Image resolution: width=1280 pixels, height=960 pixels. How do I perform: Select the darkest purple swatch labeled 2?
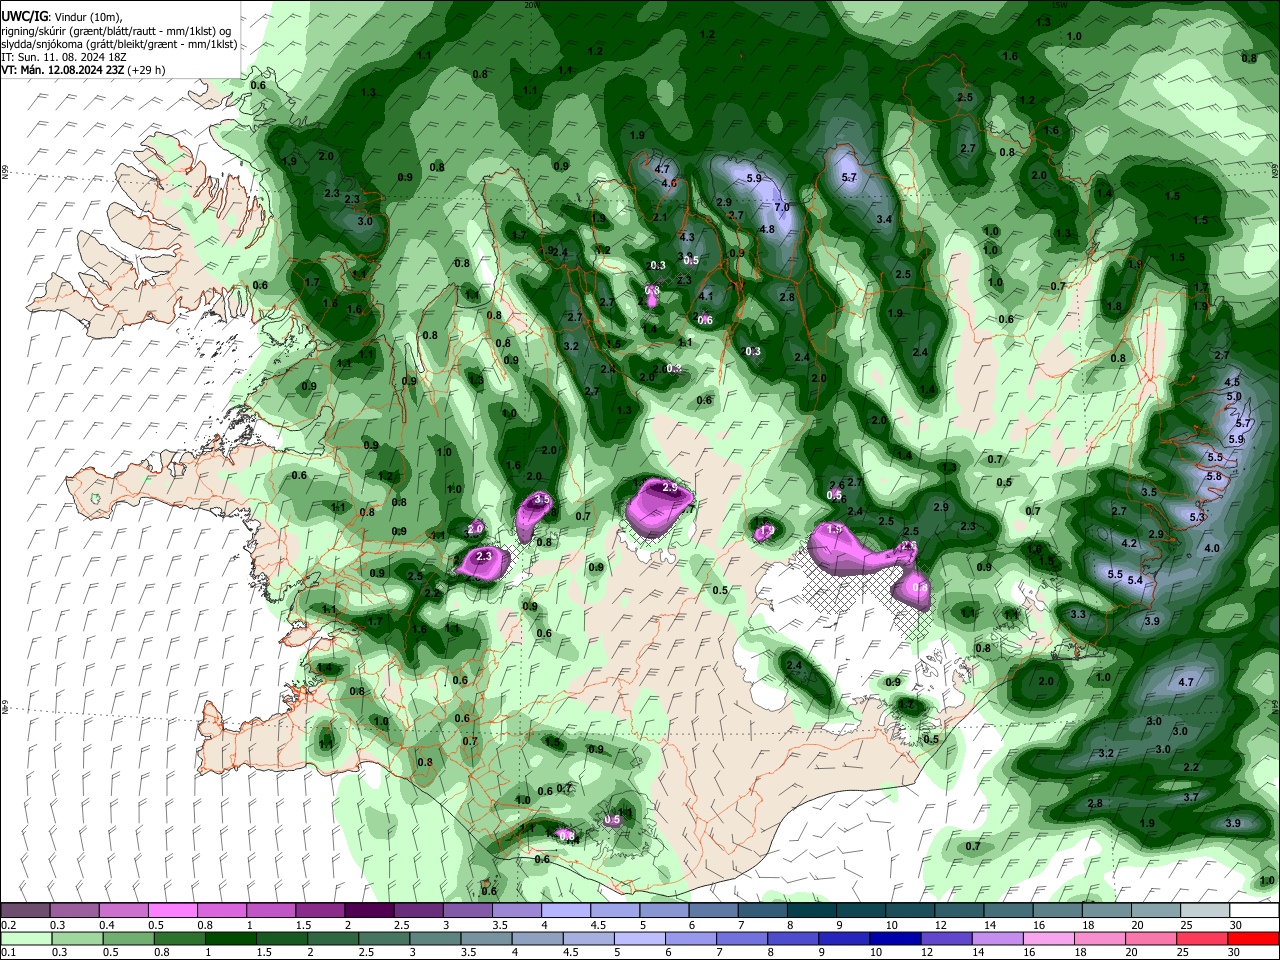[369, 910]
